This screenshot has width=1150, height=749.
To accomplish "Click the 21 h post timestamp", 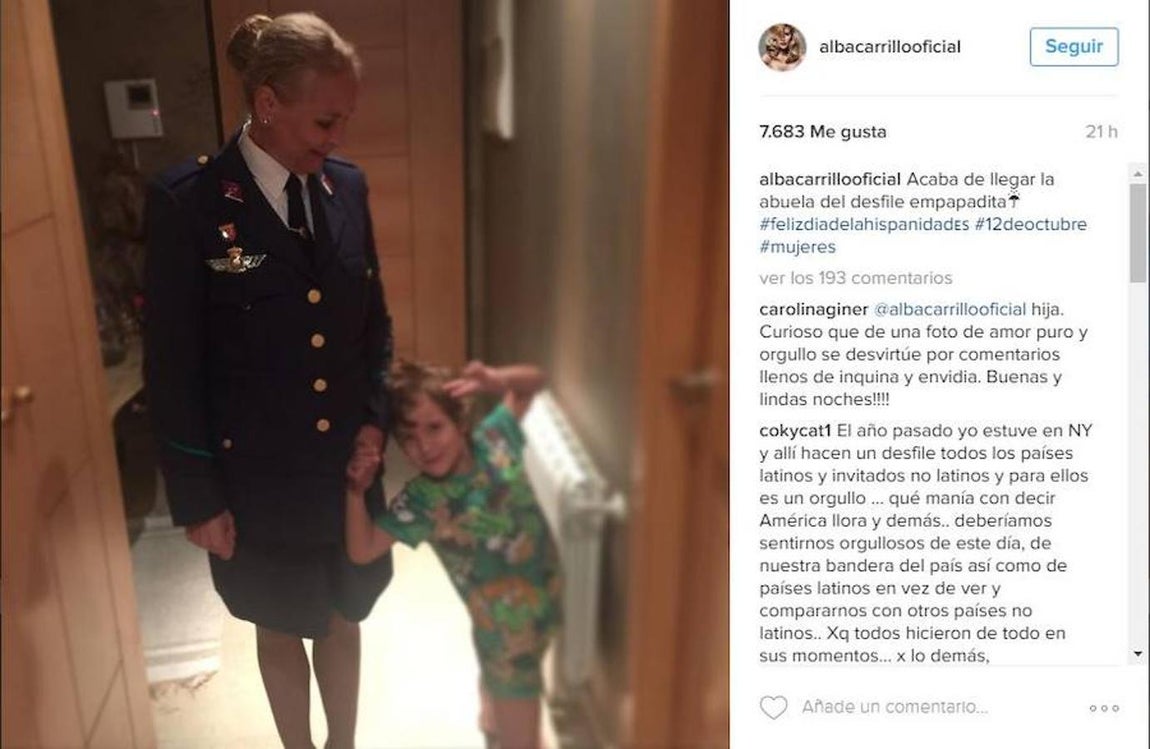I will 1102,132.
